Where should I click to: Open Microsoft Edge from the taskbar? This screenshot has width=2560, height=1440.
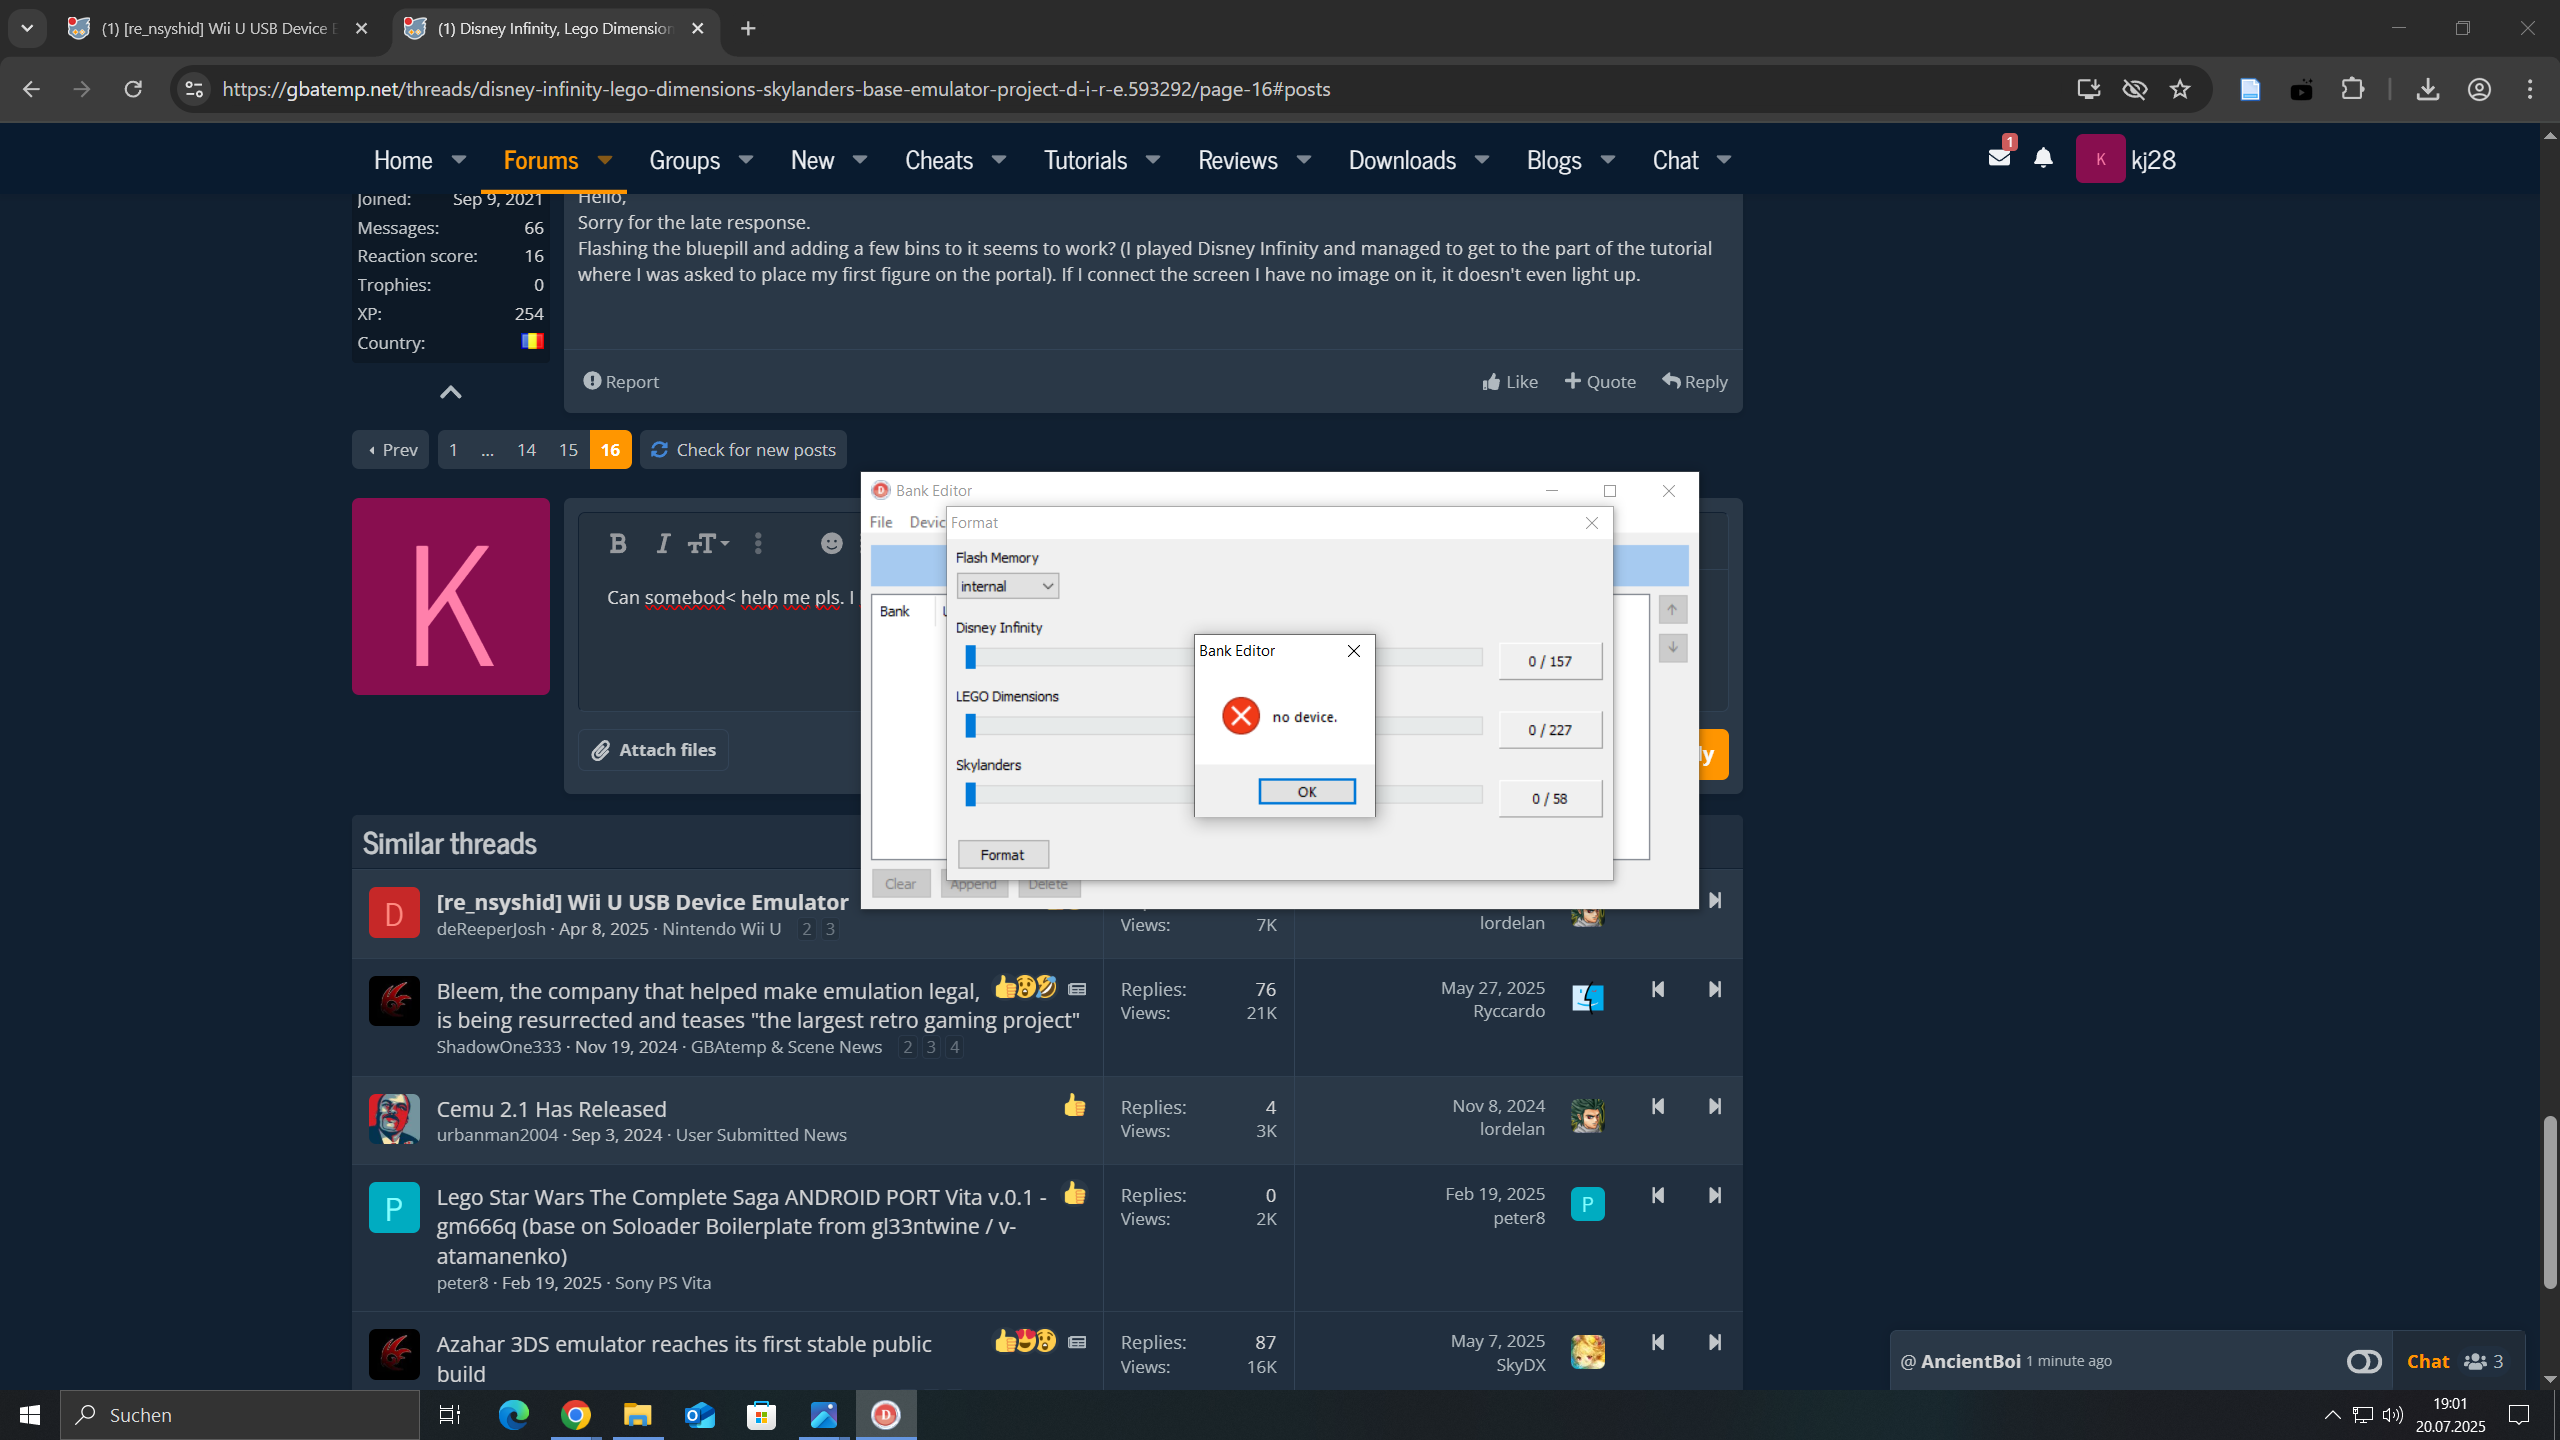[x=514, y=1415]
